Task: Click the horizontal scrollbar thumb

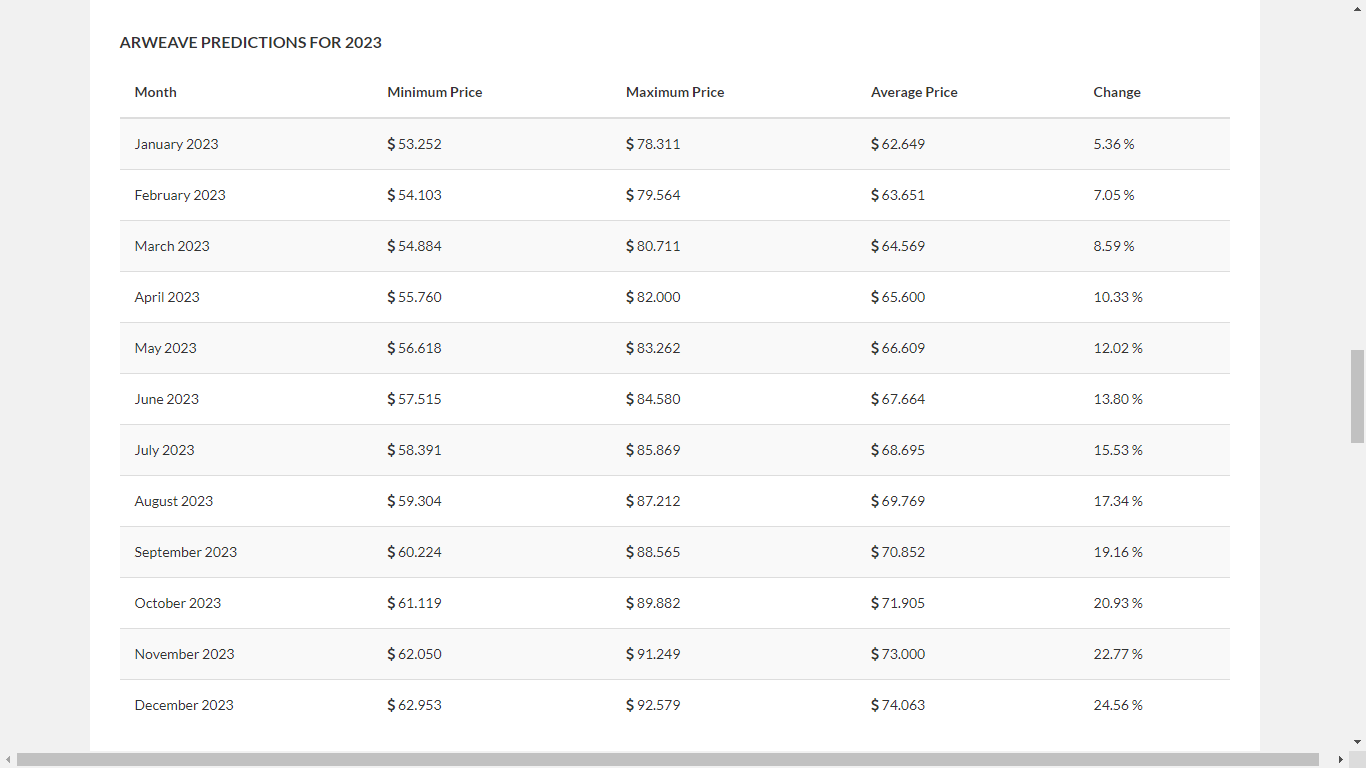Action: (668, 760)
